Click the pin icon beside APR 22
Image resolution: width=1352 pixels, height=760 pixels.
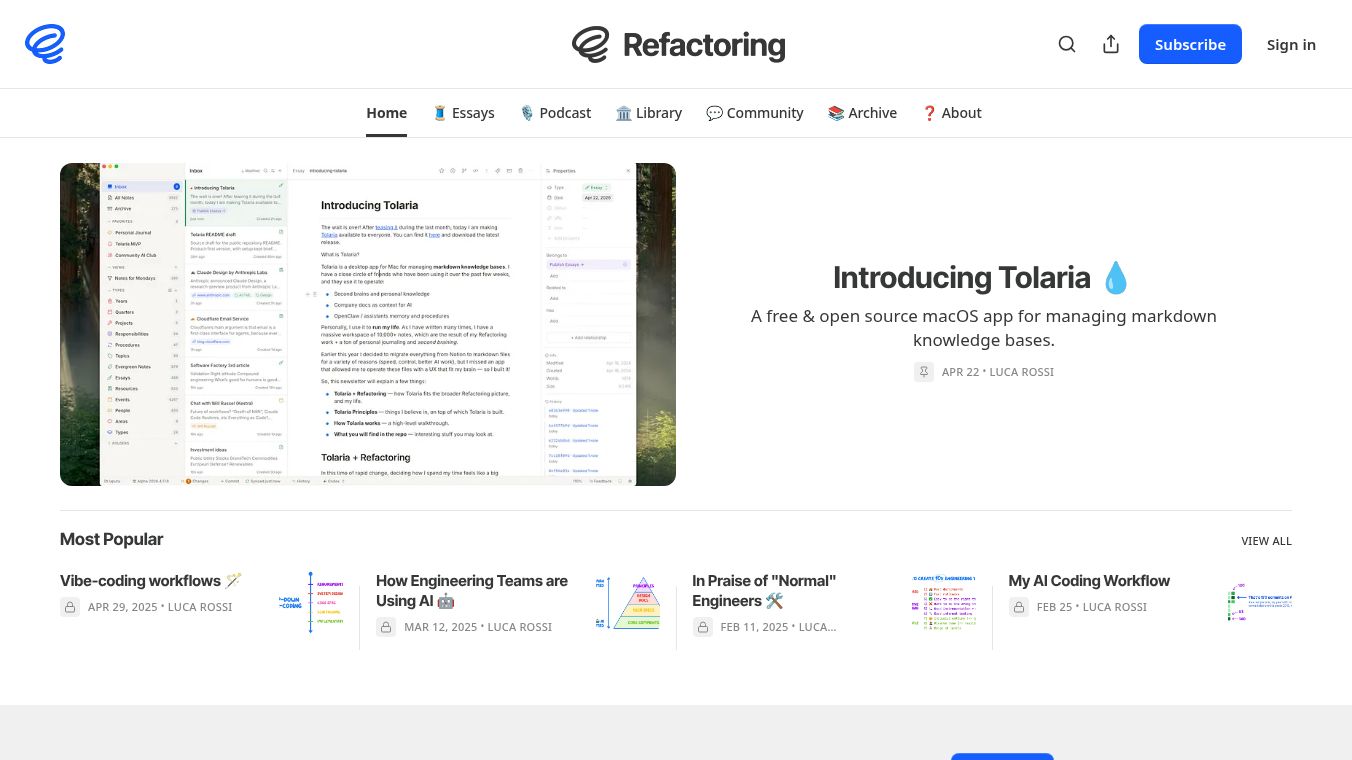point(924,372)
